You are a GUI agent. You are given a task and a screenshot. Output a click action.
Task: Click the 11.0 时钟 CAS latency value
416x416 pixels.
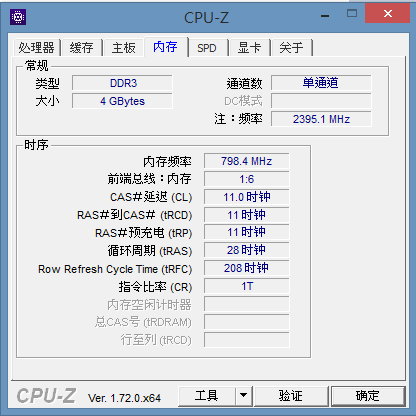coord(247,197)
